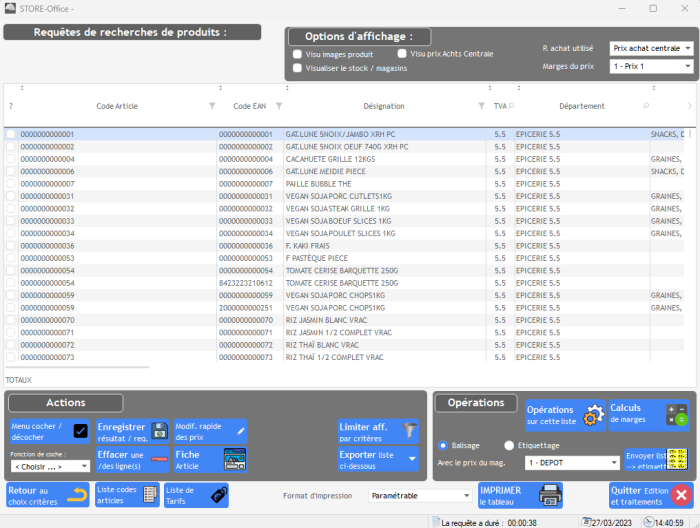
Task: Open Liste de Tarifs tag button
Action: click(196, 495)
